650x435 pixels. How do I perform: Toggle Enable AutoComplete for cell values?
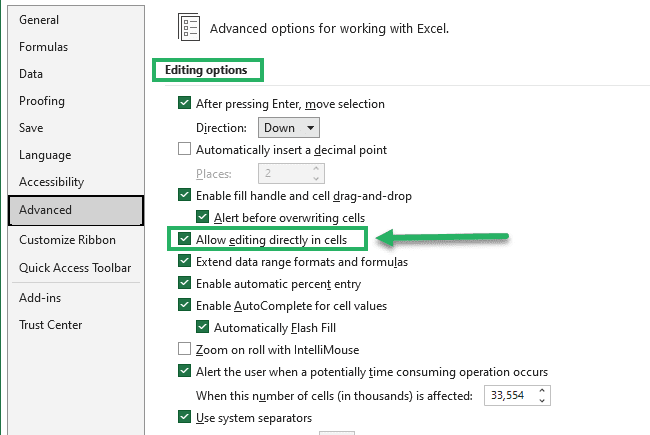pyautogui.click(x=184, y=304)
